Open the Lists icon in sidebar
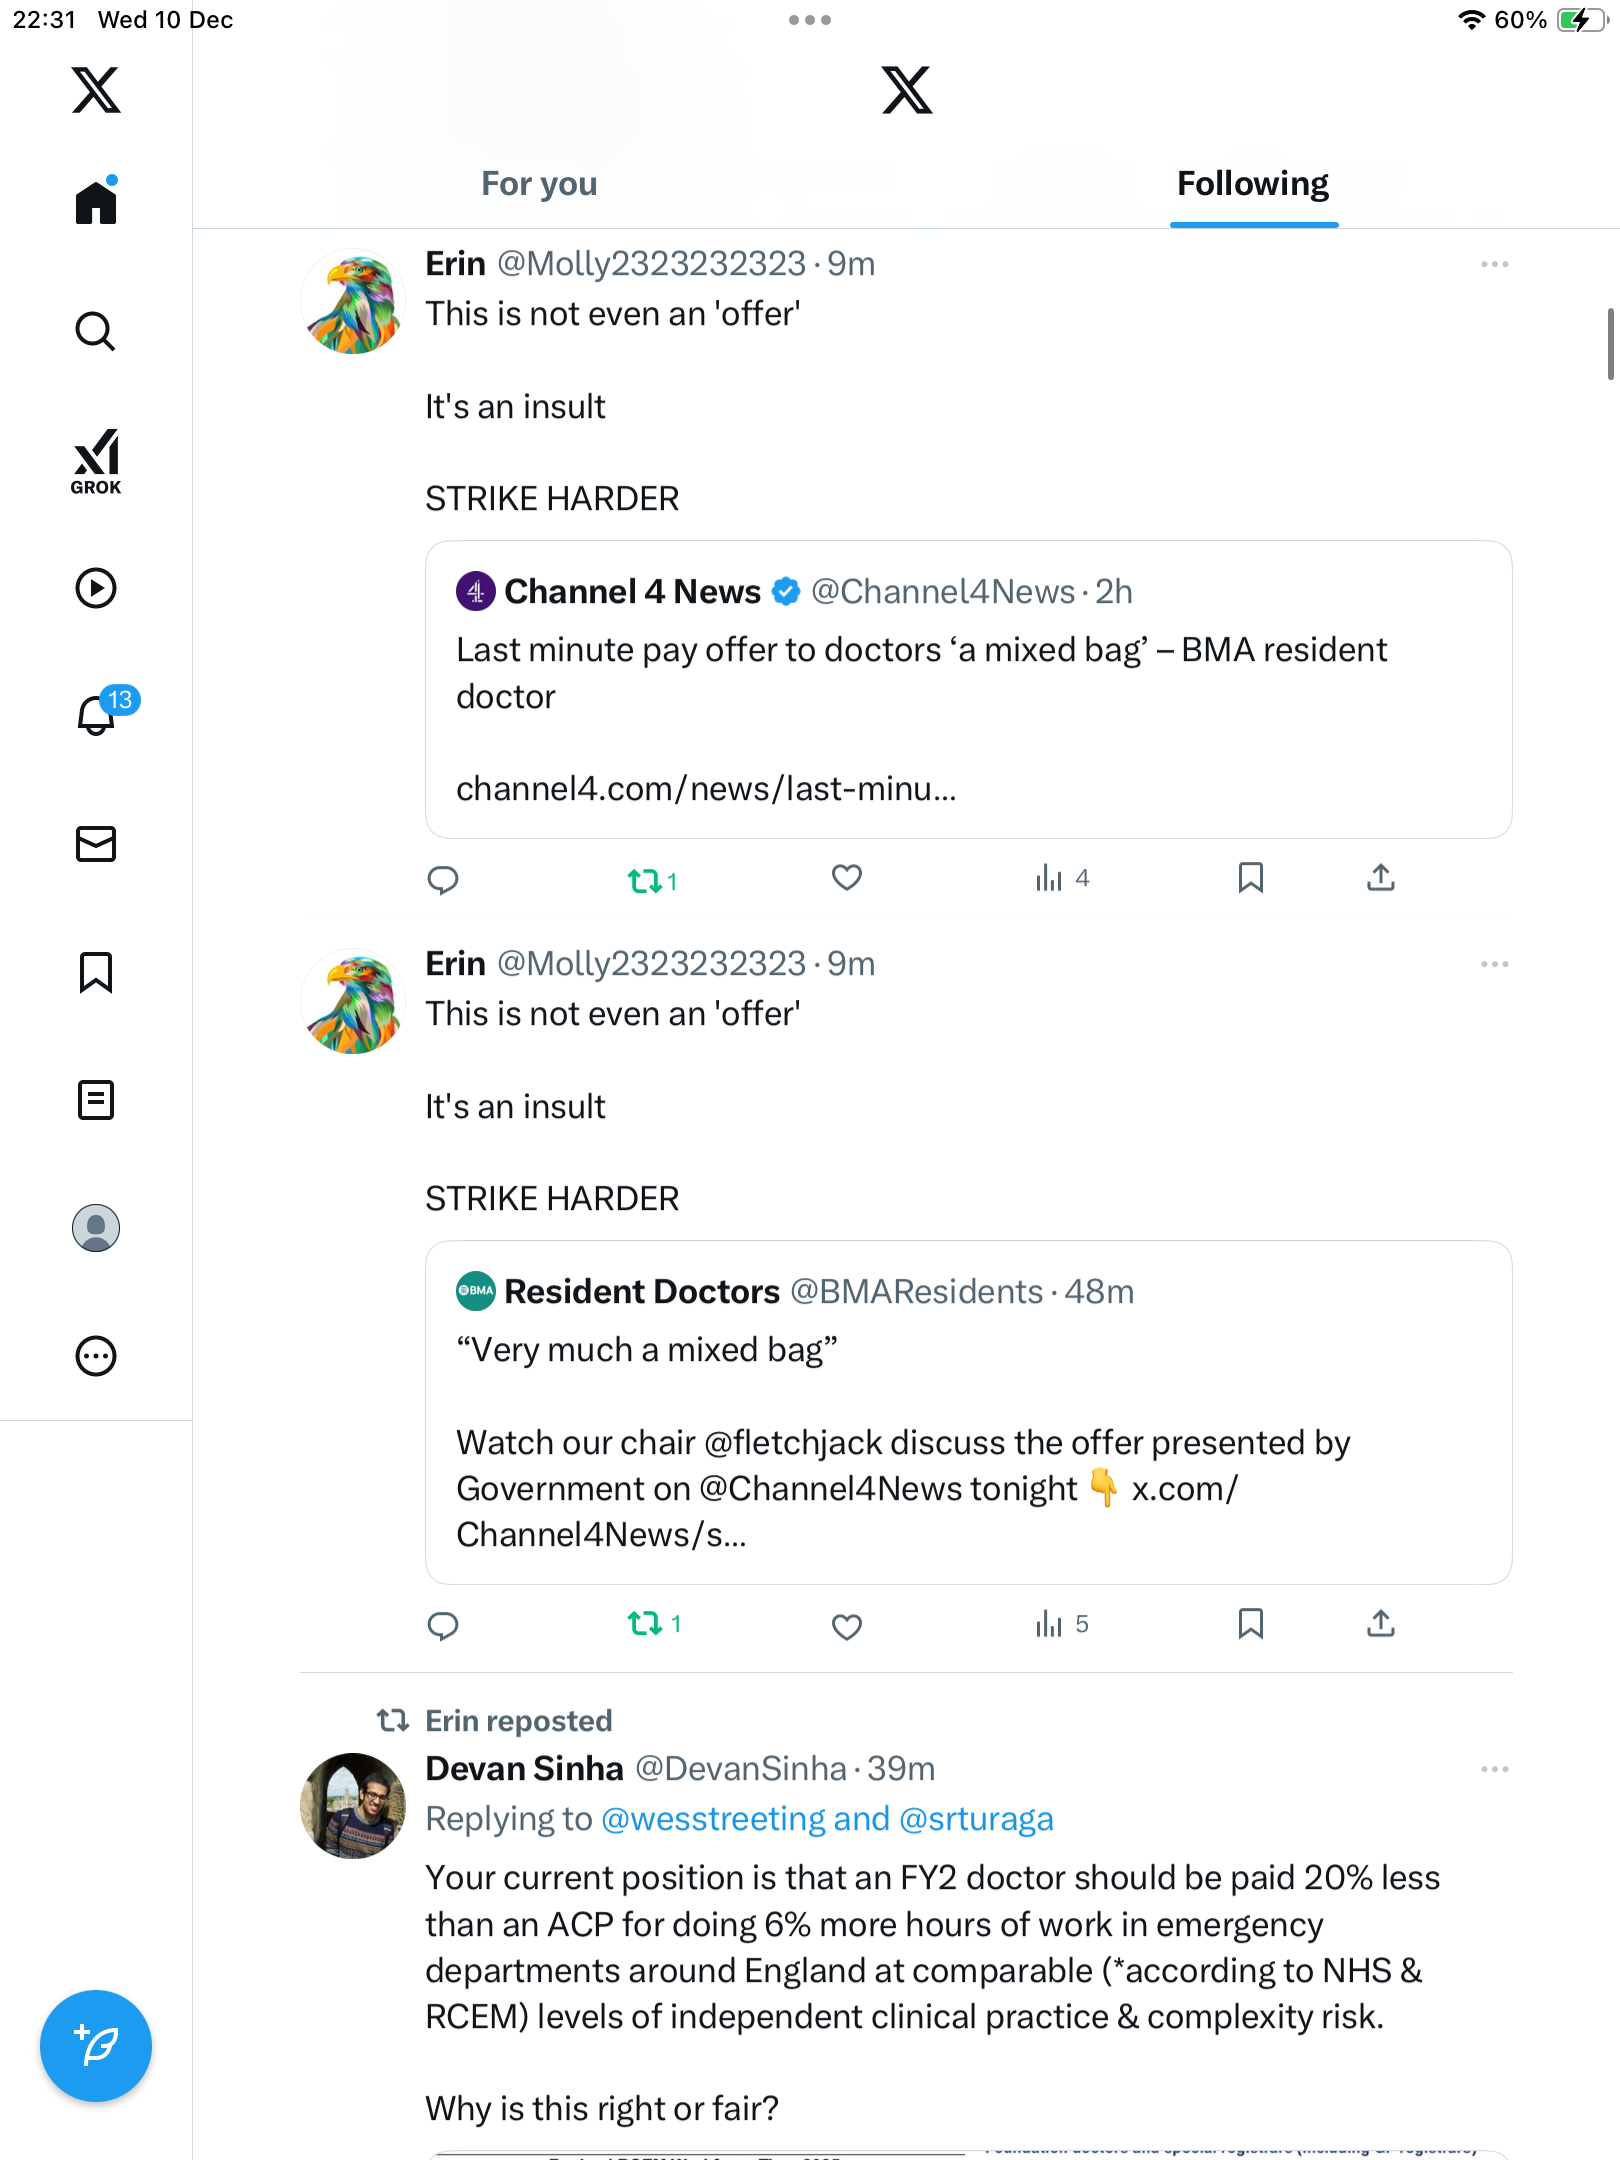1620x2160 pixels. [x=96, y=1100]
